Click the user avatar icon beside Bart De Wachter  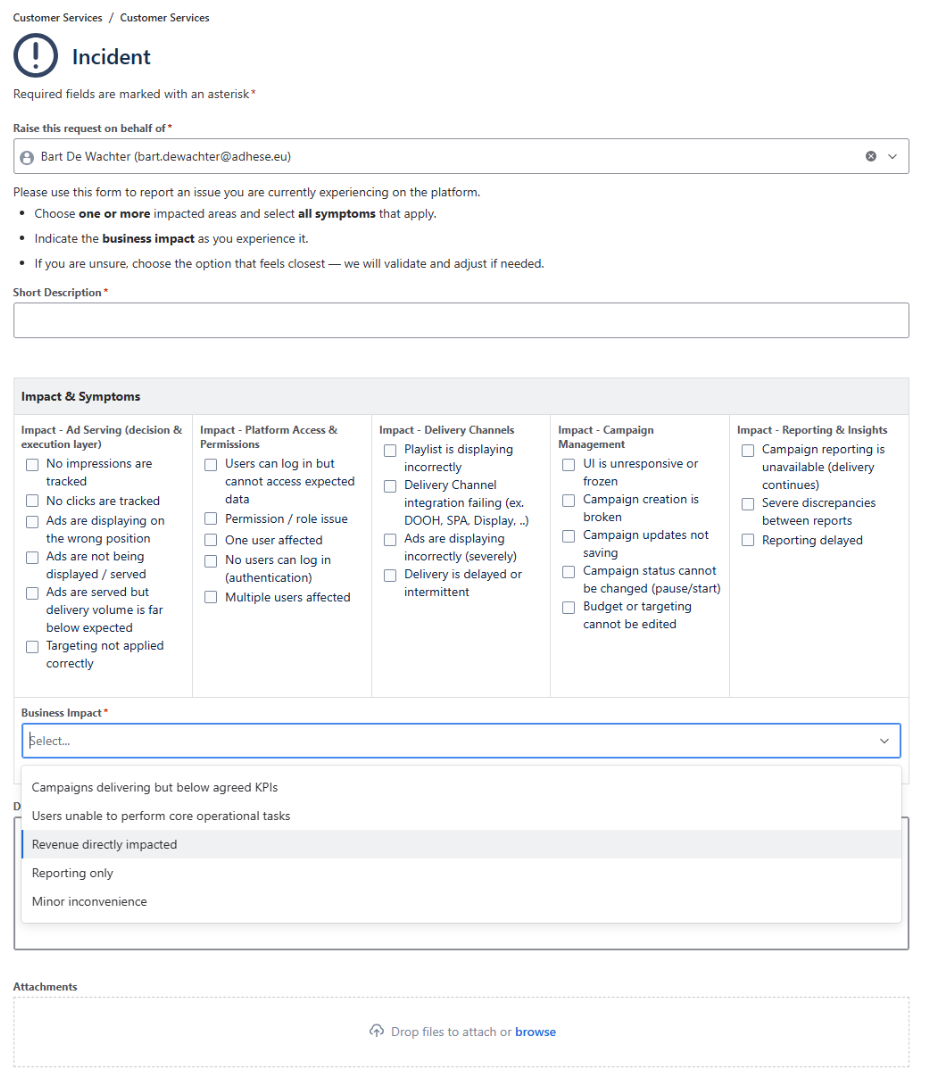pos(27,158)
